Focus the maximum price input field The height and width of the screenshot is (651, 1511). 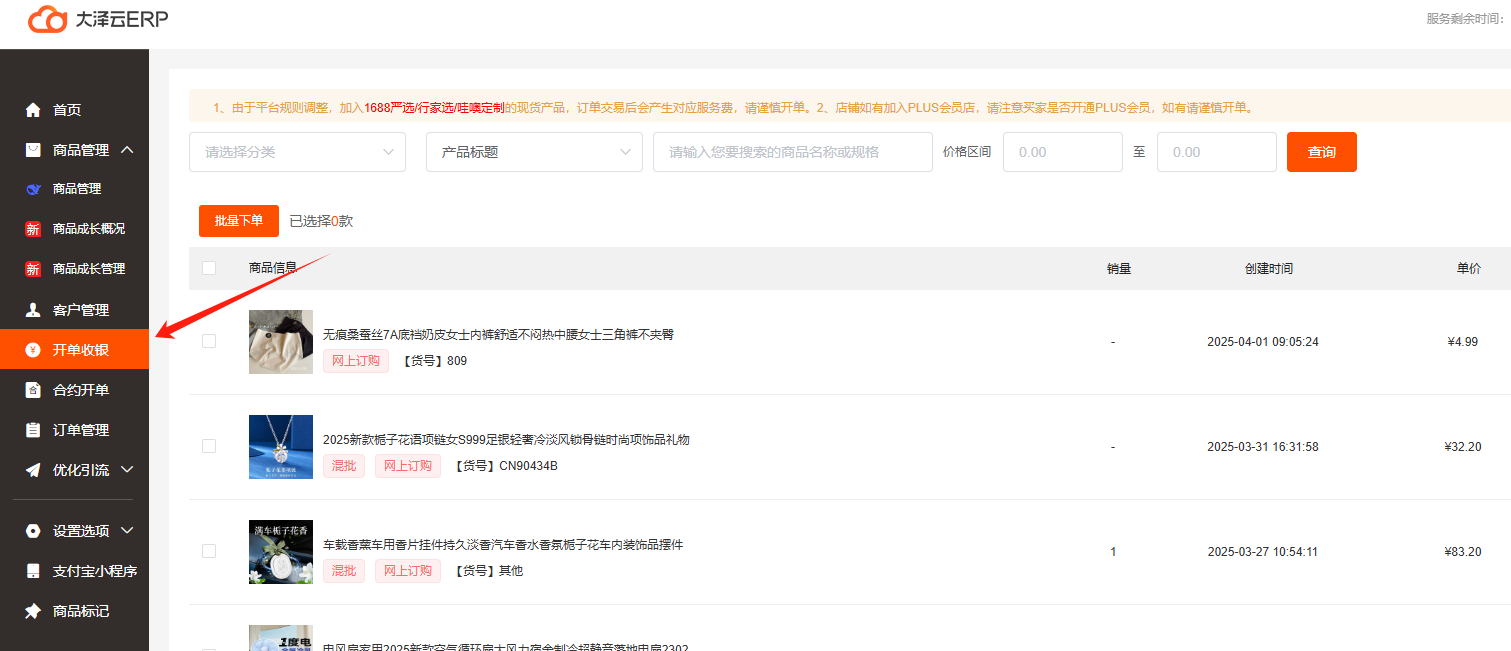(1217, 152)
